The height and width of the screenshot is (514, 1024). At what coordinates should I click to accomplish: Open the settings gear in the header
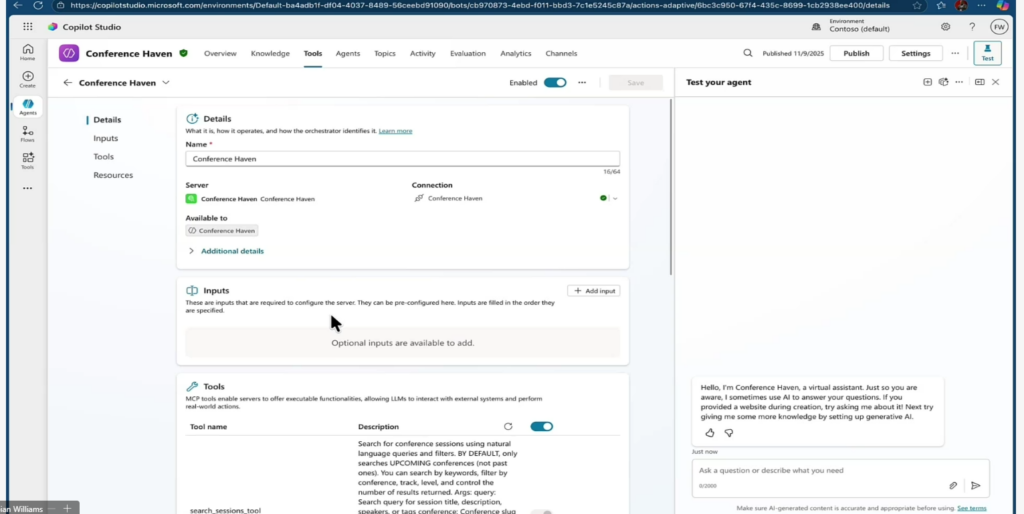[946, 27]
